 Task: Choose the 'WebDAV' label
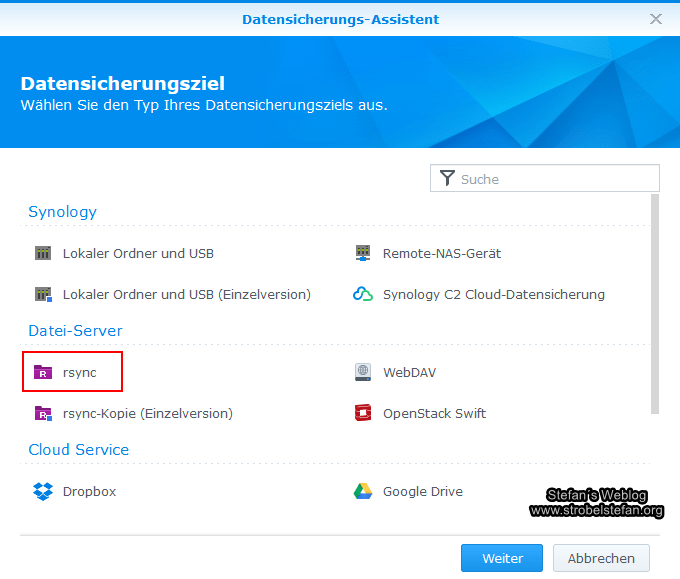[410, 373]
